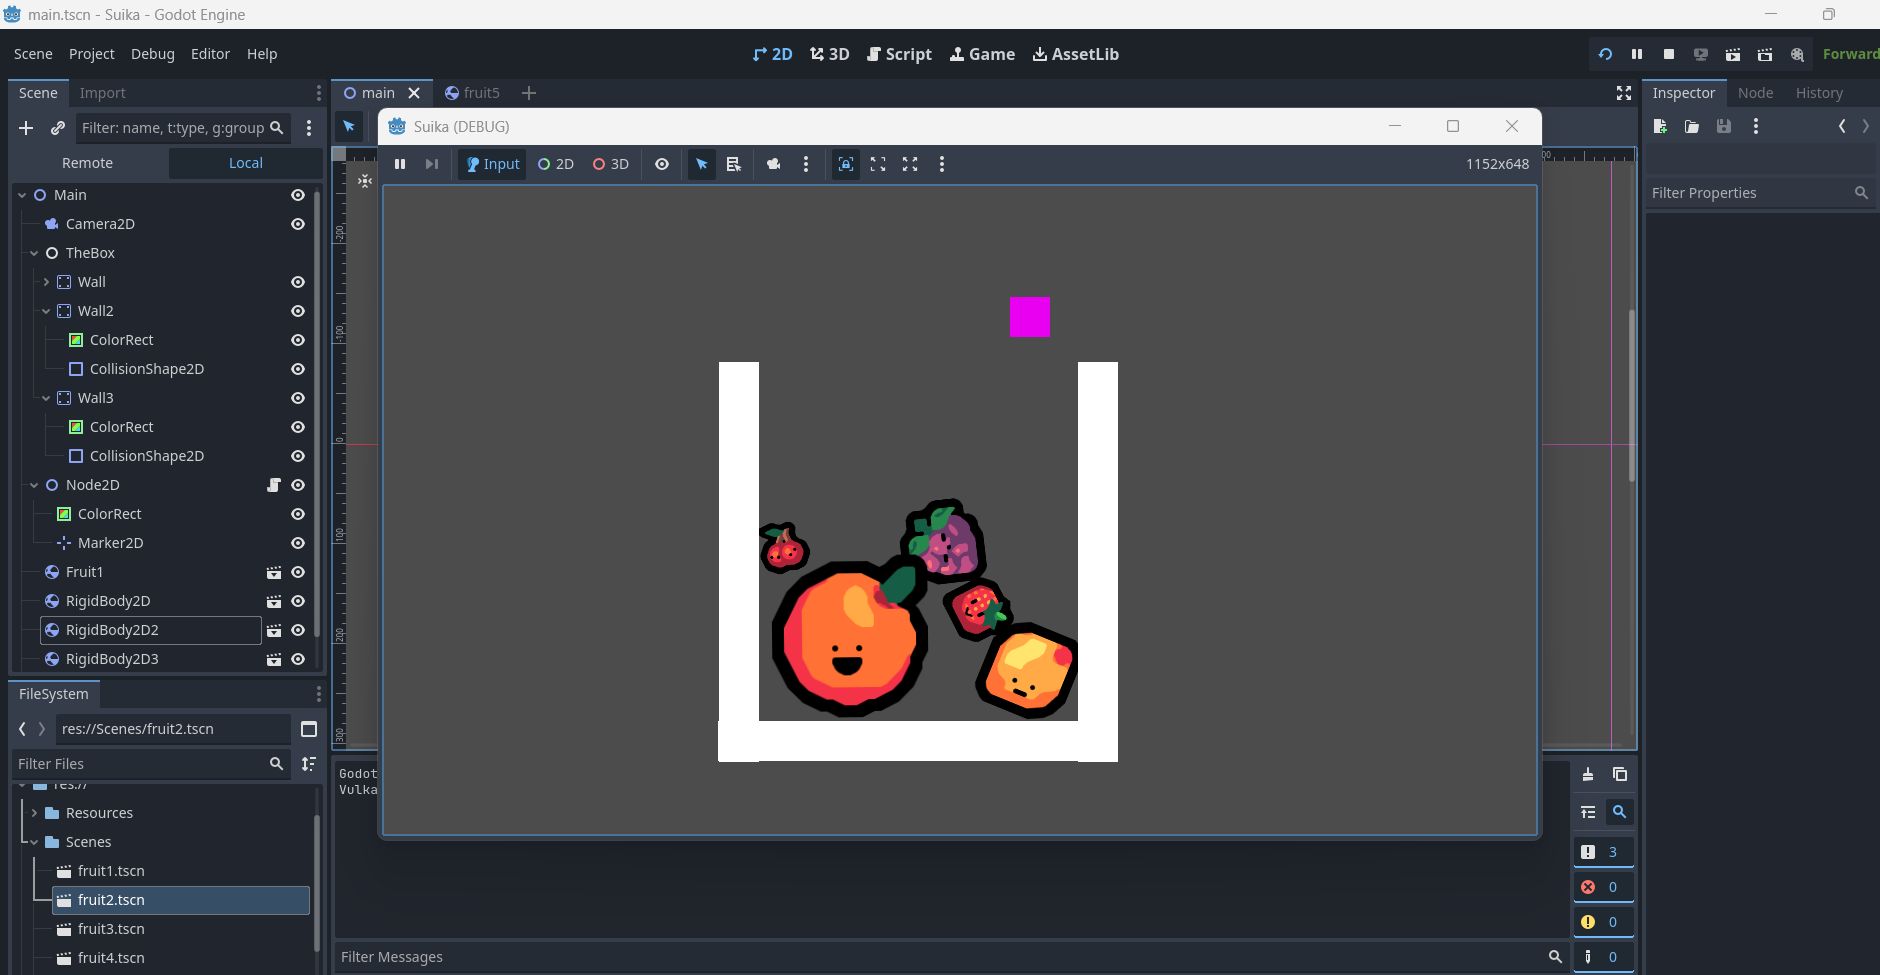
Task: Copy the output log selection
Action: coord(1620,774)
